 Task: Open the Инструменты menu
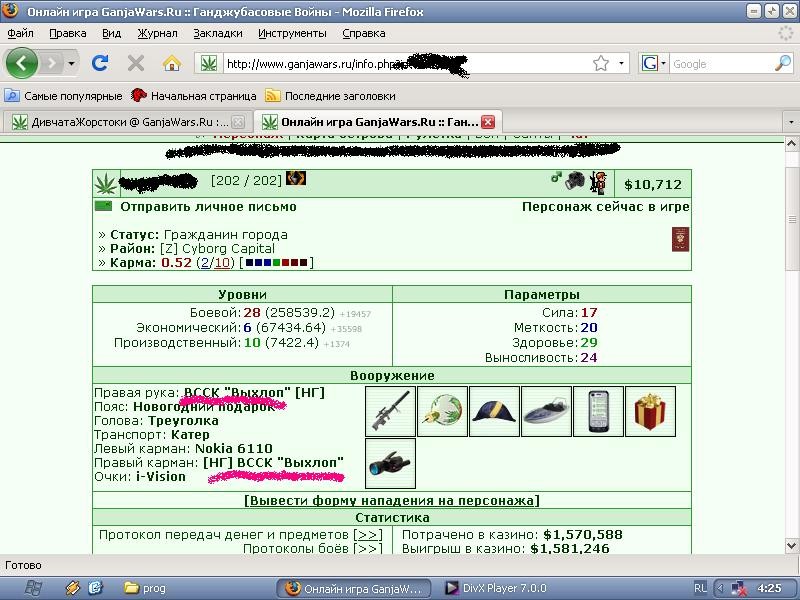pyautogui.click(x=292, y=33)
